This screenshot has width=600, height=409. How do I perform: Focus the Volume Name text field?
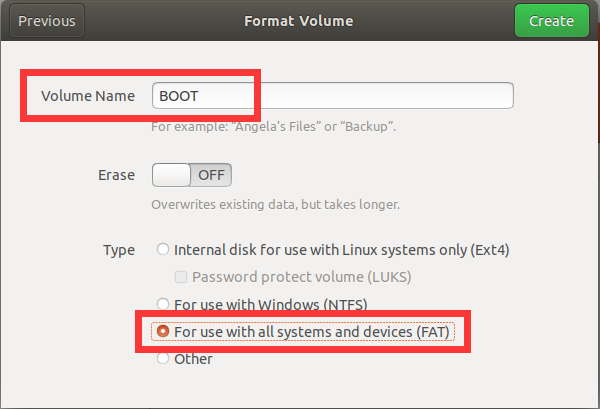pyautogui.click(x=333, y=96)
